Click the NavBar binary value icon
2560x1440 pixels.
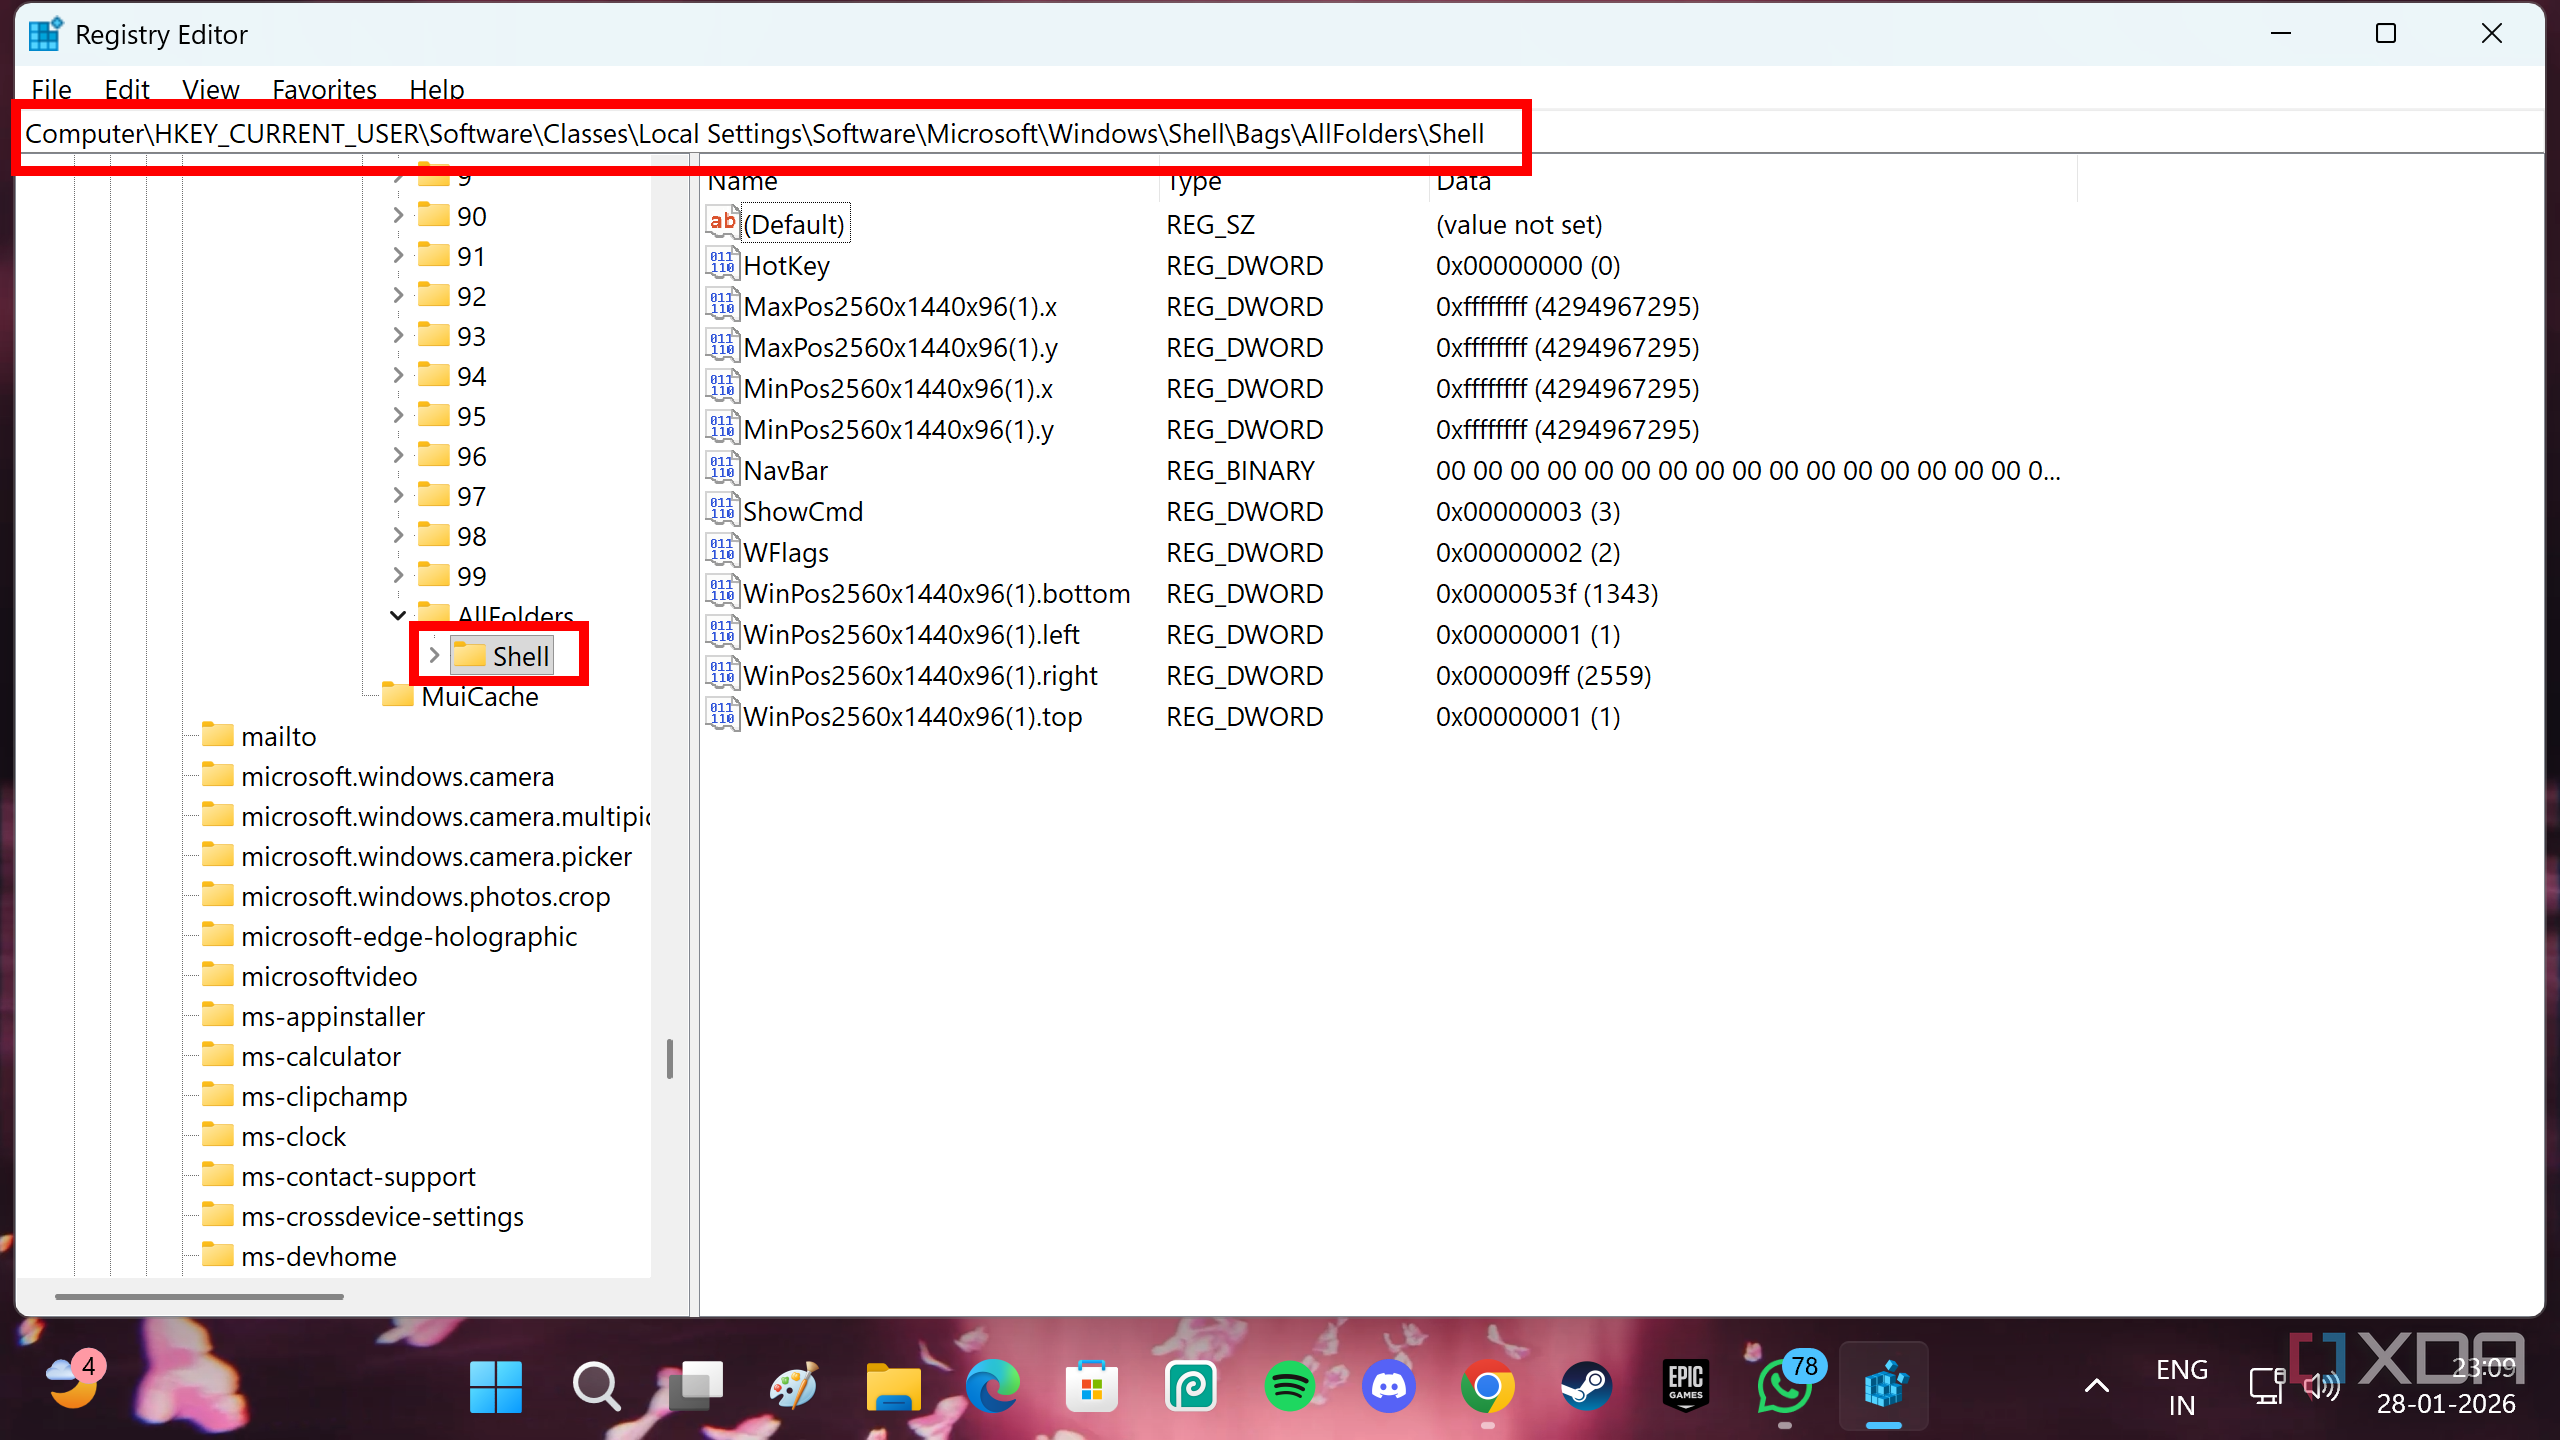click(722, 469)
